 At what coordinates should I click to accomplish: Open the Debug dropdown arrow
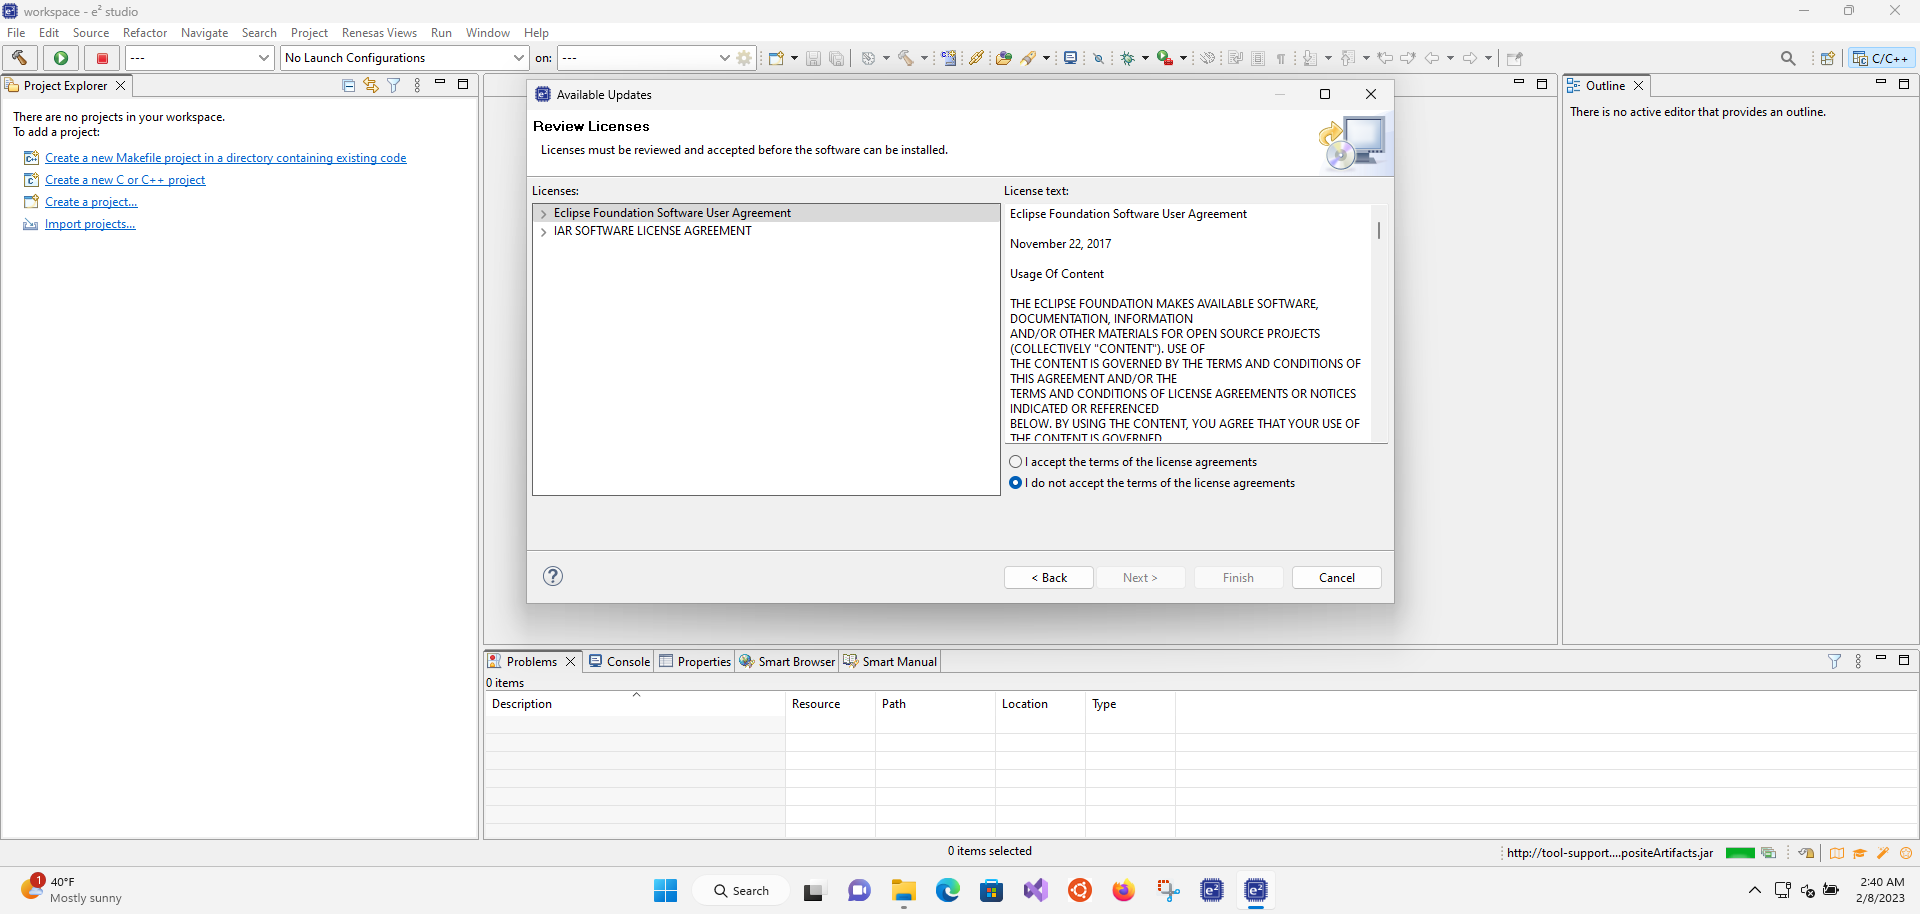click(x=1145, y=58)
